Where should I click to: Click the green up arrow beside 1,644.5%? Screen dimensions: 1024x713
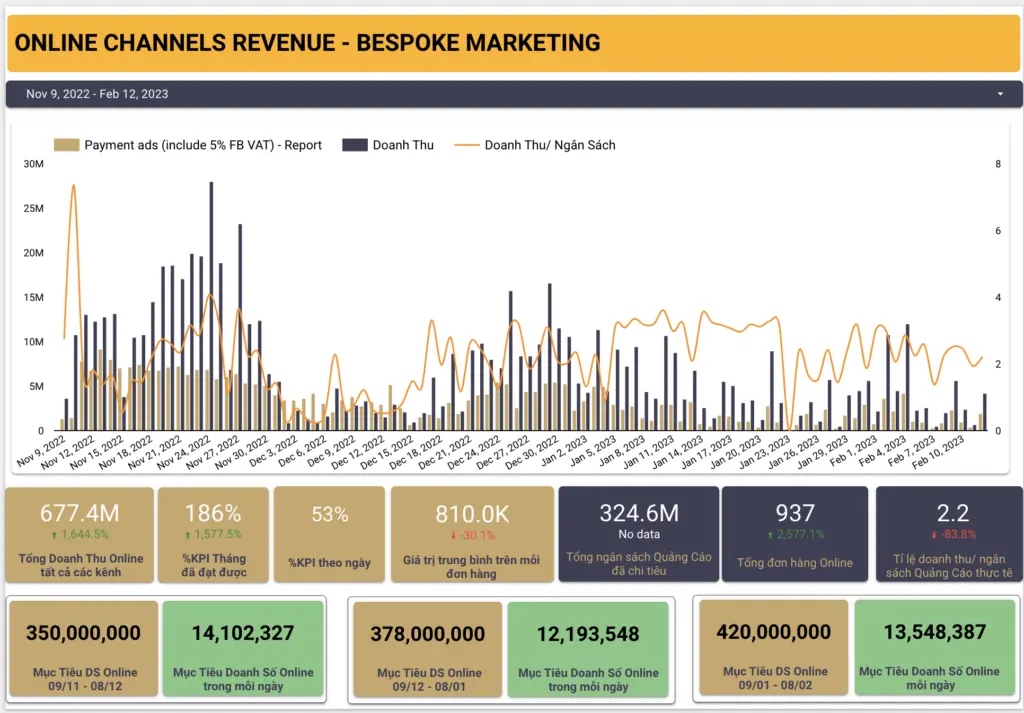pos(54,535)
